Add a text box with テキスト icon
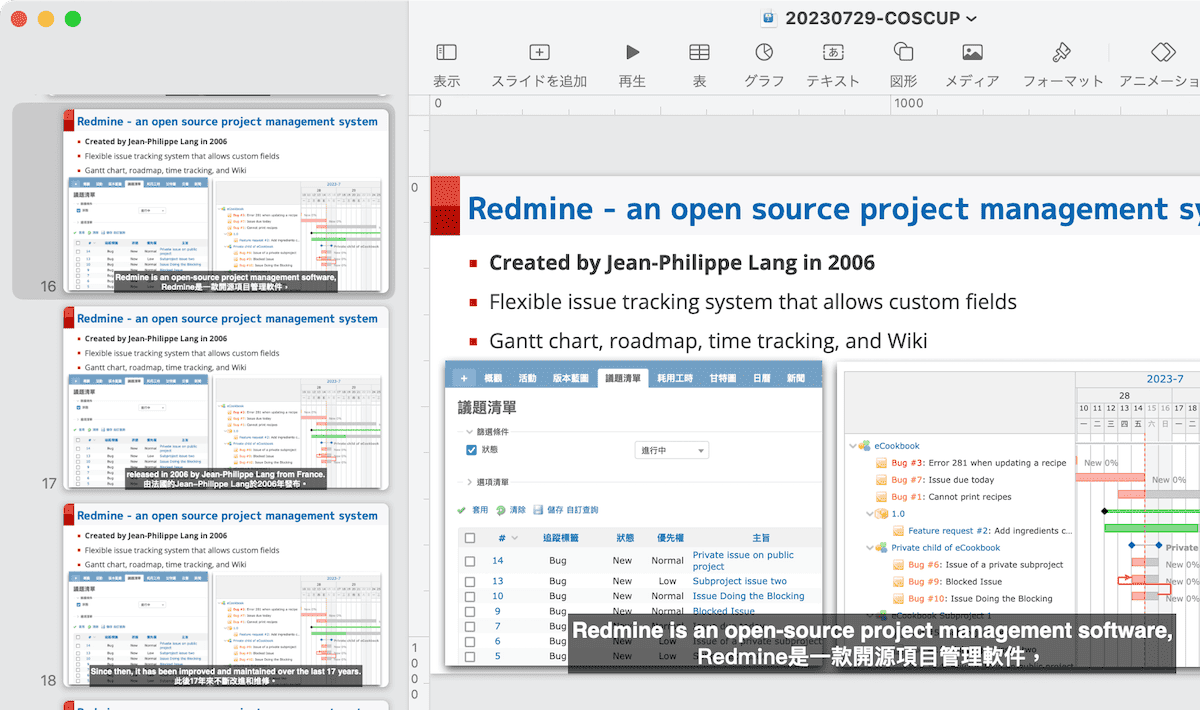Screen dimensions: 1200x710 833,53
